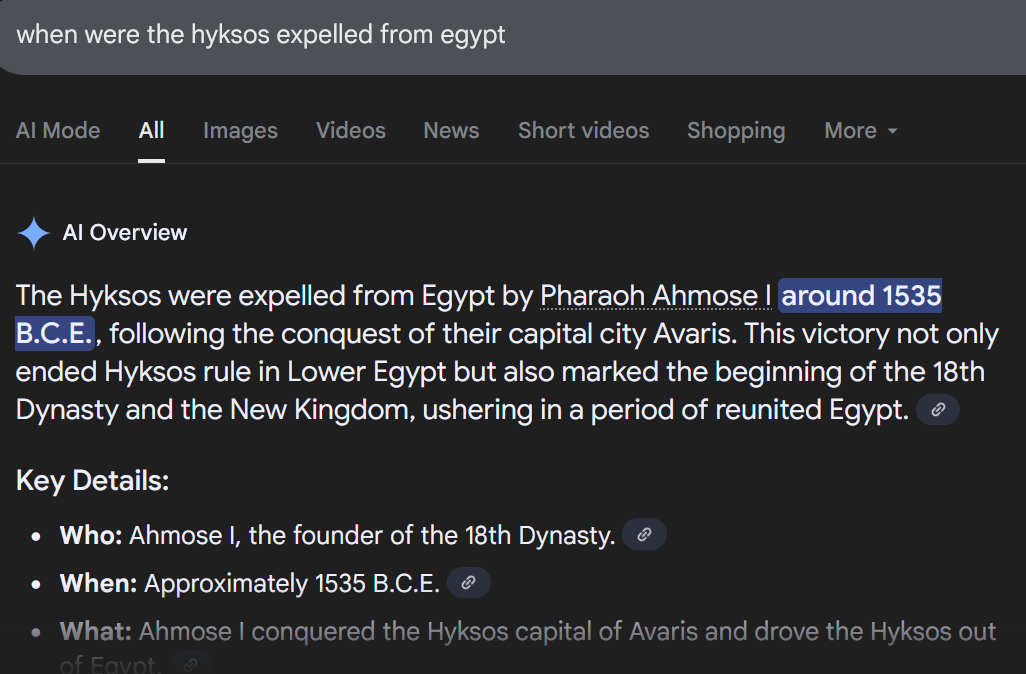Open the Videos tab
Screen dimensions: 1026x674
351,130
